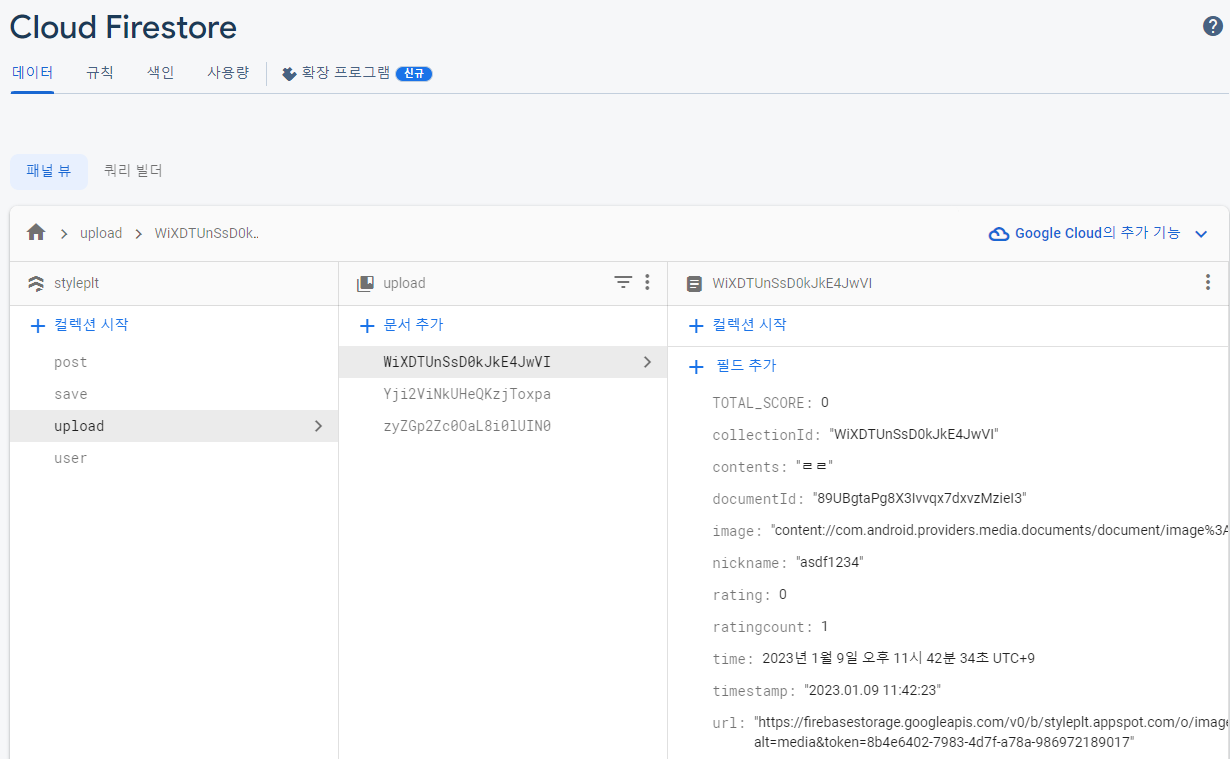Click the styleplt database name
Image resolution: width=1230 pixels, height=759 pixels.
pyautogui.click(x=78, y=284)
